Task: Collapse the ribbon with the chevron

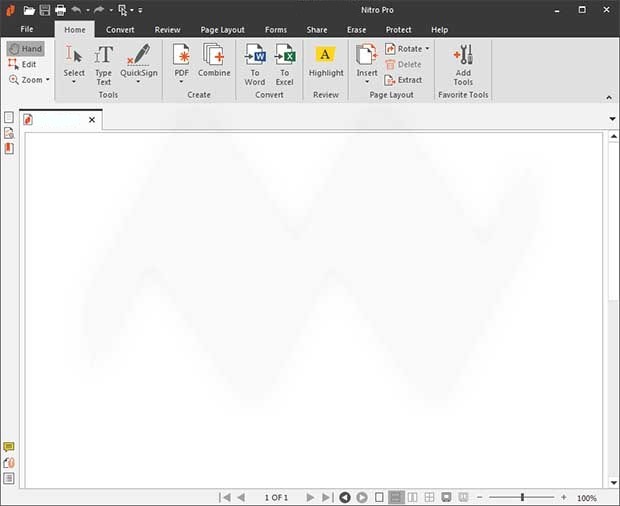Action: coord(609,97)
